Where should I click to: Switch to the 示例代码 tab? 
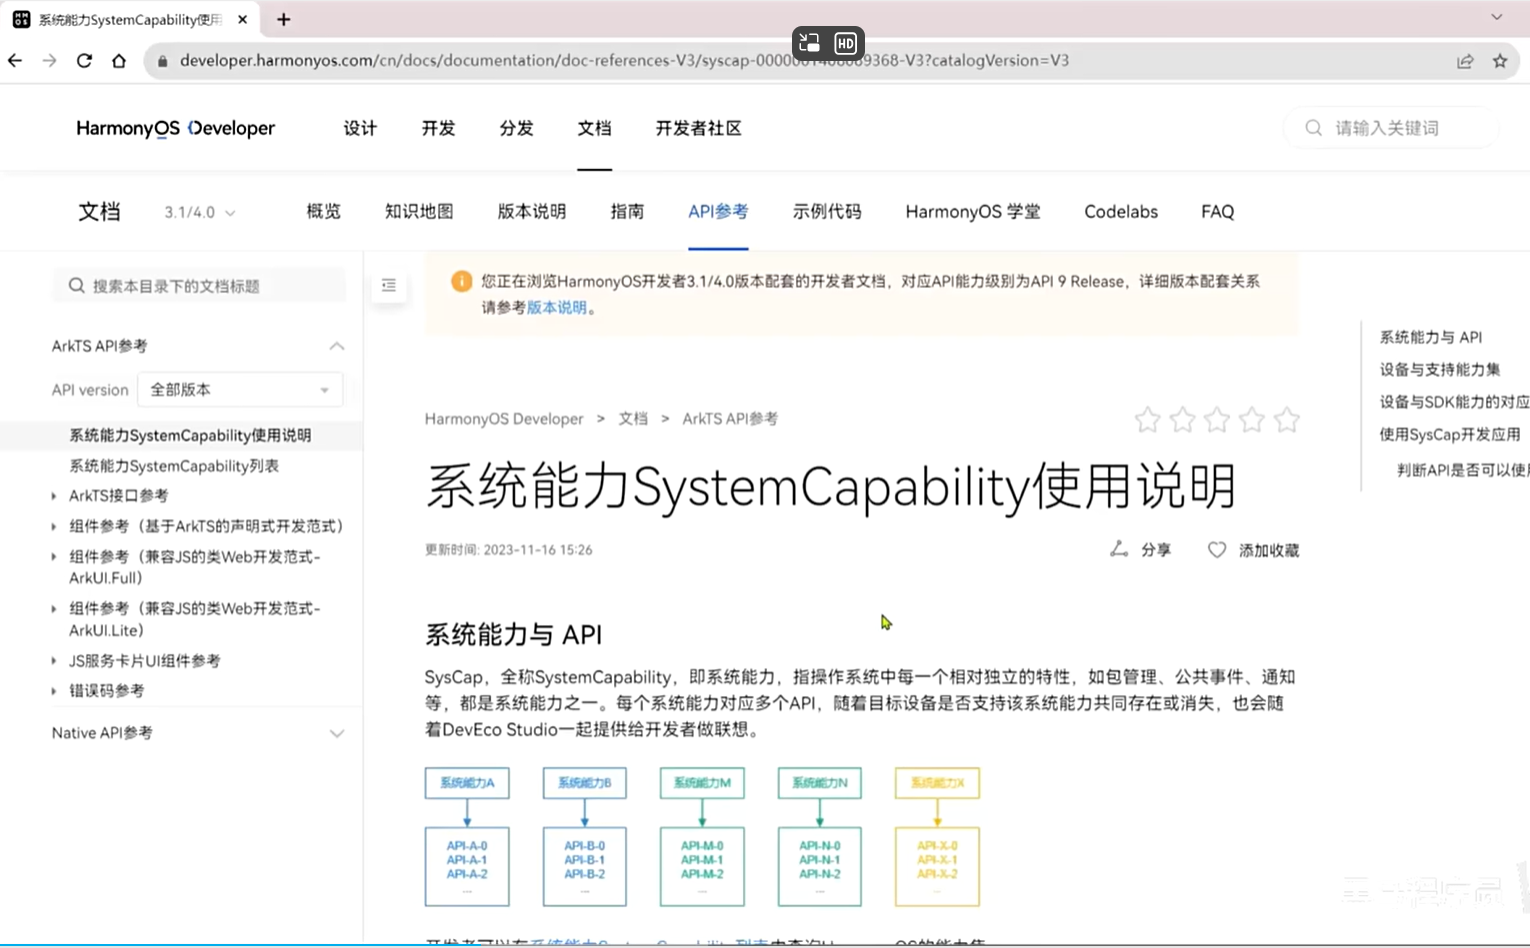point(826,212)
